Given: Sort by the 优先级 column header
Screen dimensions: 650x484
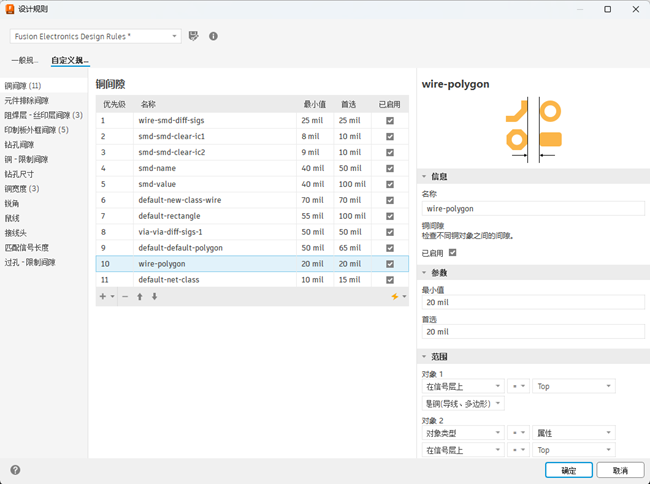Looking at the screenshot, I should click(114, 104).
